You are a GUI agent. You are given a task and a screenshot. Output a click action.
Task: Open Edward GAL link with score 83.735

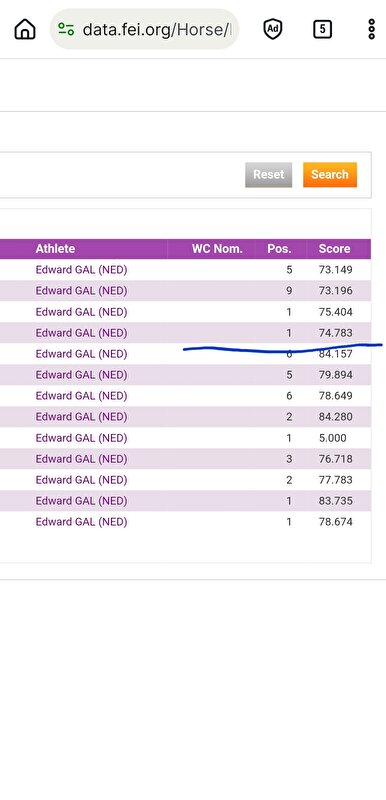pyautogui.click(x=81, y=501)
